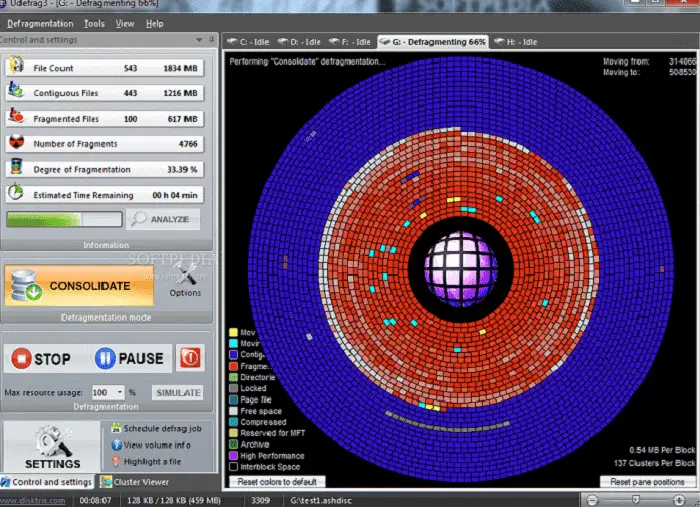Image resolution: width=700 pixels, height=507 pixels.
Task: Click the purple High Performance legend swatch
Action: click(x=233, y=456)
